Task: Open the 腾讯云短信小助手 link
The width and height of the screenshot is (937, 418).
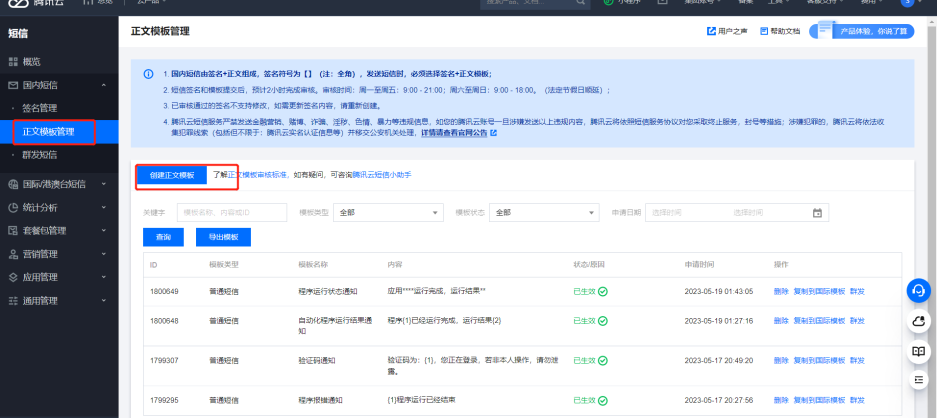Action: pos(382,175)
